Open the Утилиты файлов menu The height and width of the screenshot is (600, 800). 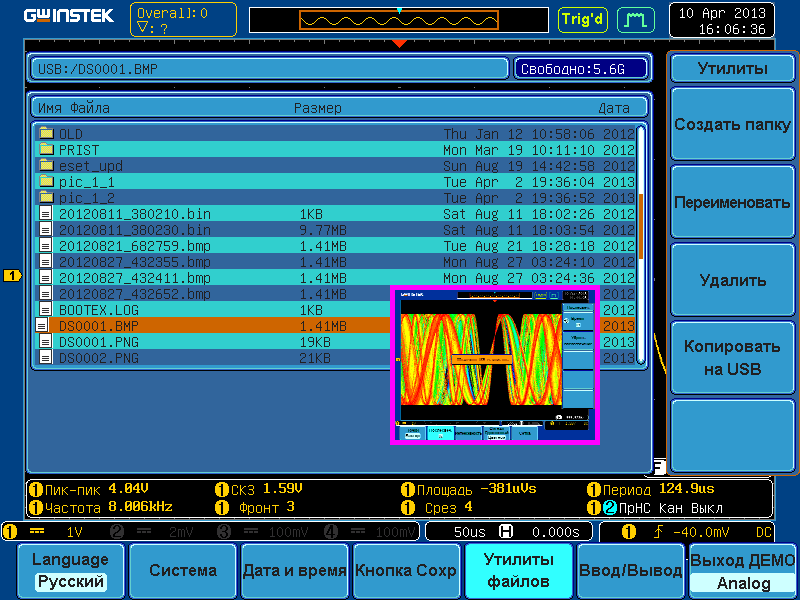[518, 571]
